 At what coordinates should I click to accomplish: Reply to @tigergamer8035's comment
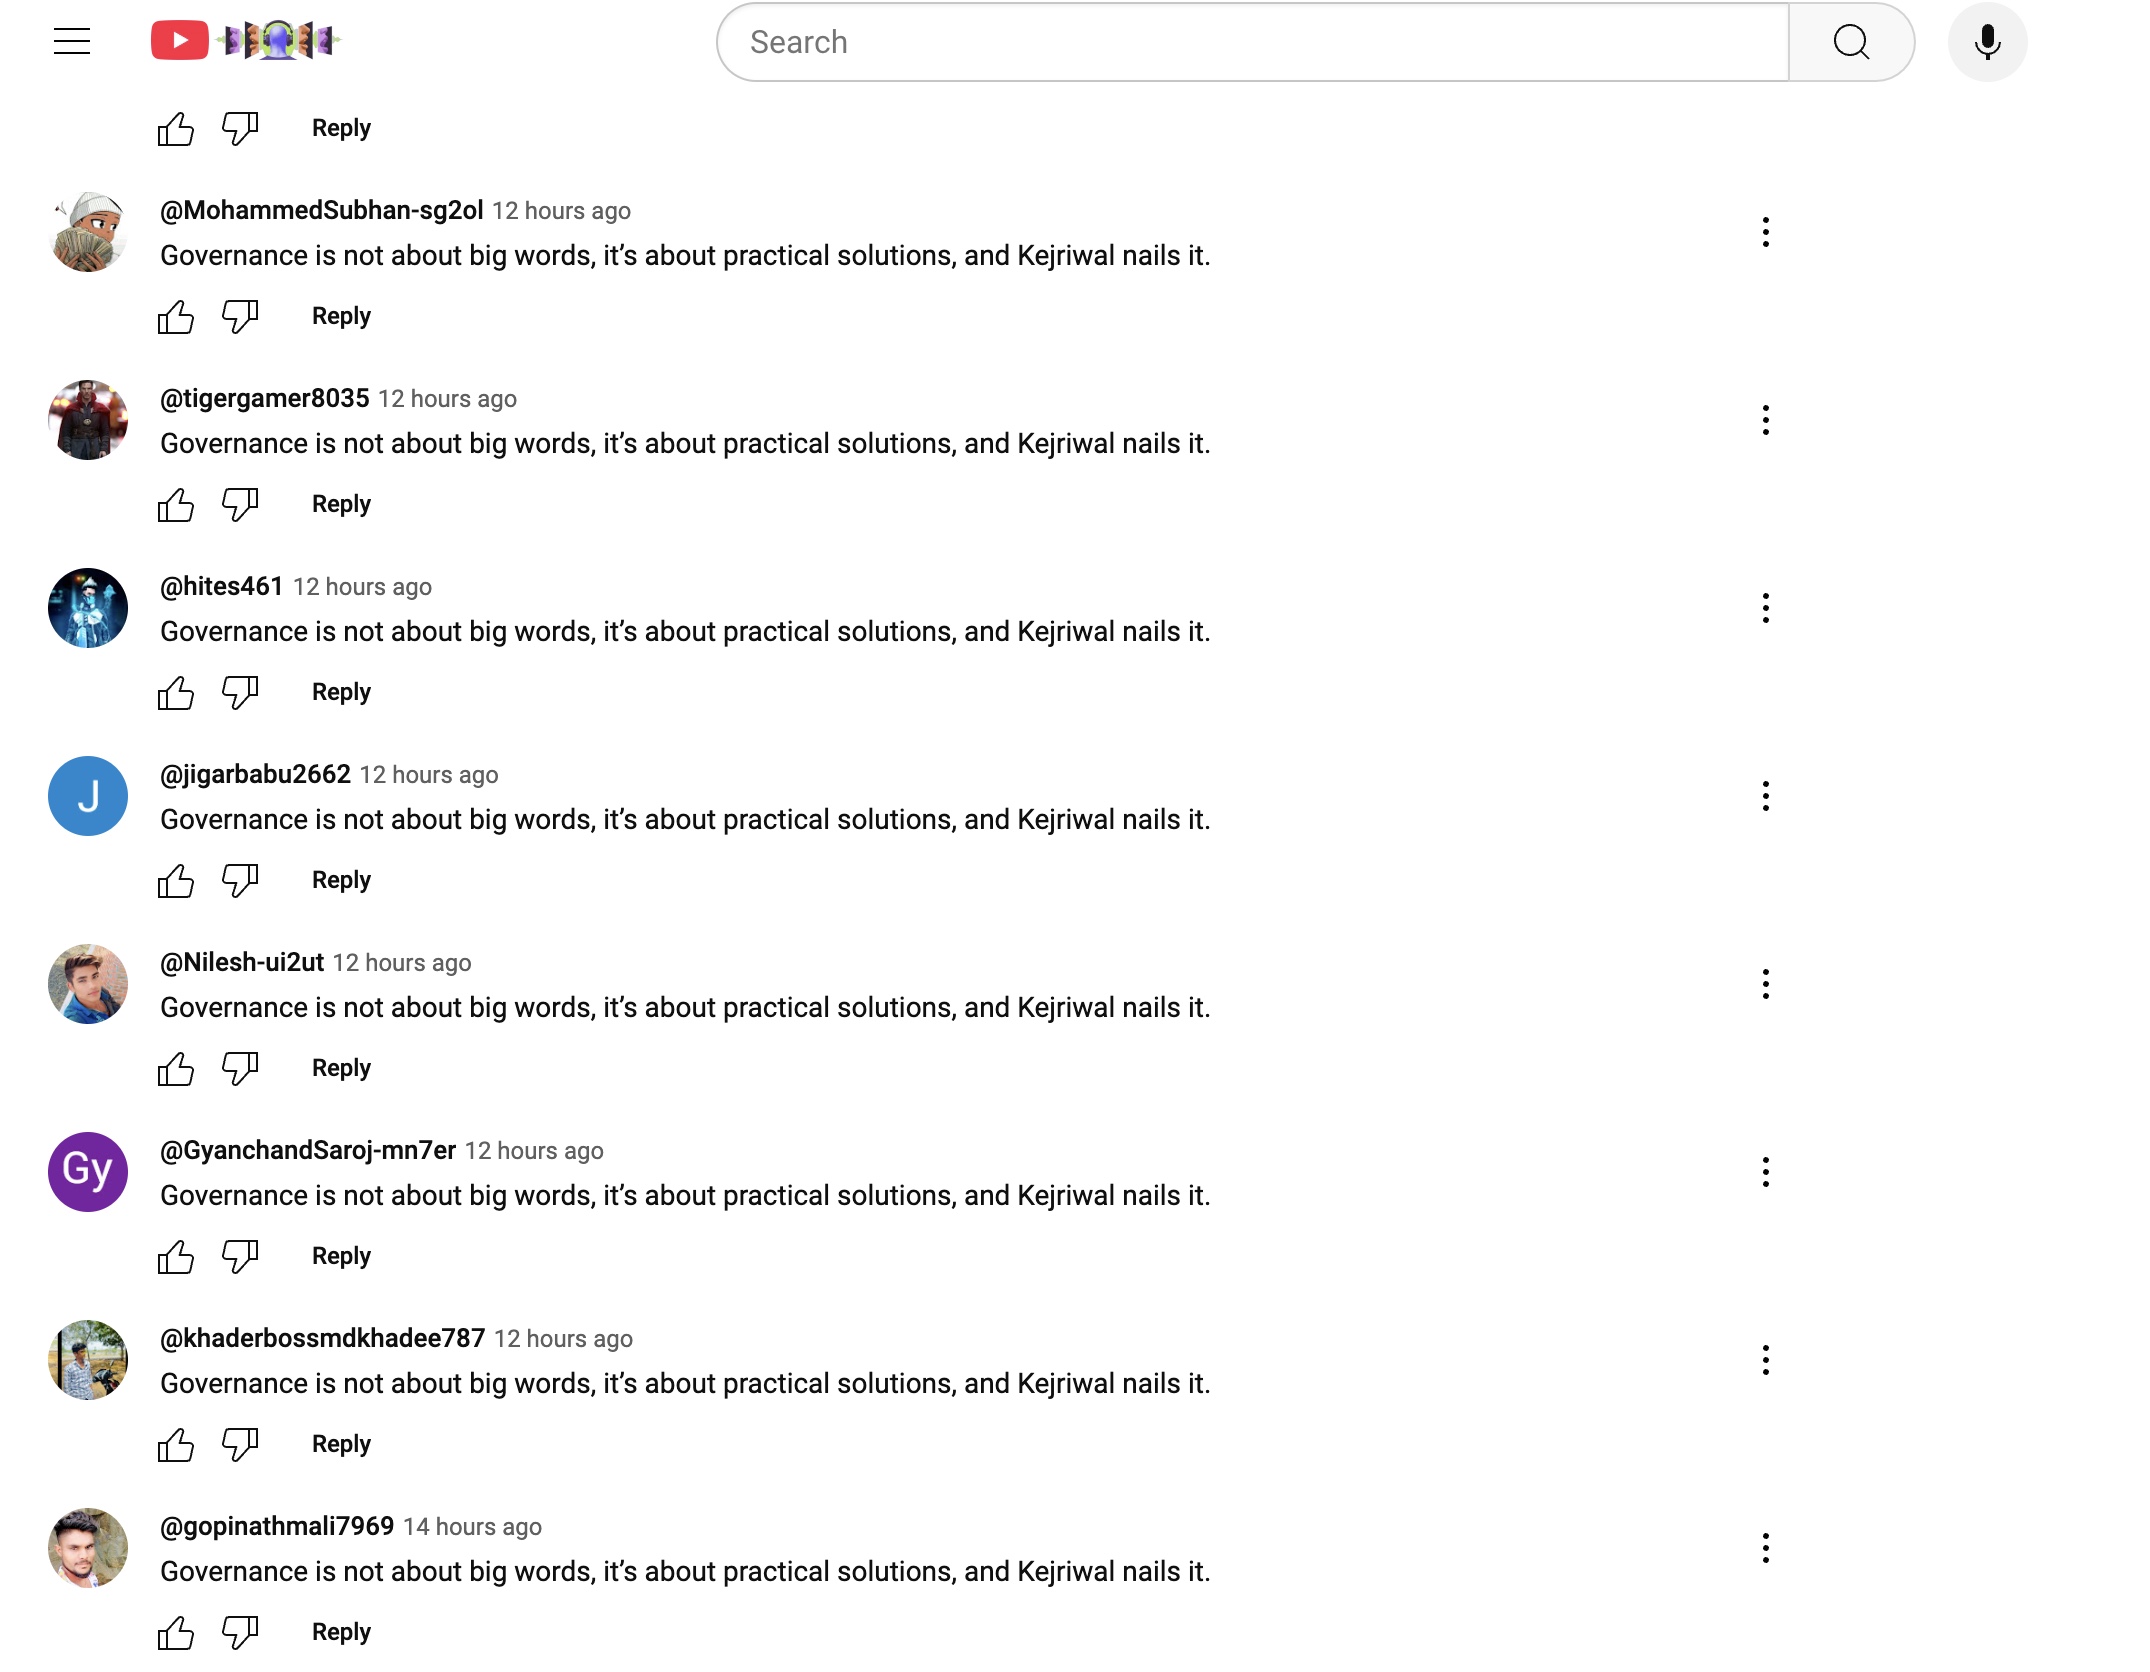click(x=341, y=504)
